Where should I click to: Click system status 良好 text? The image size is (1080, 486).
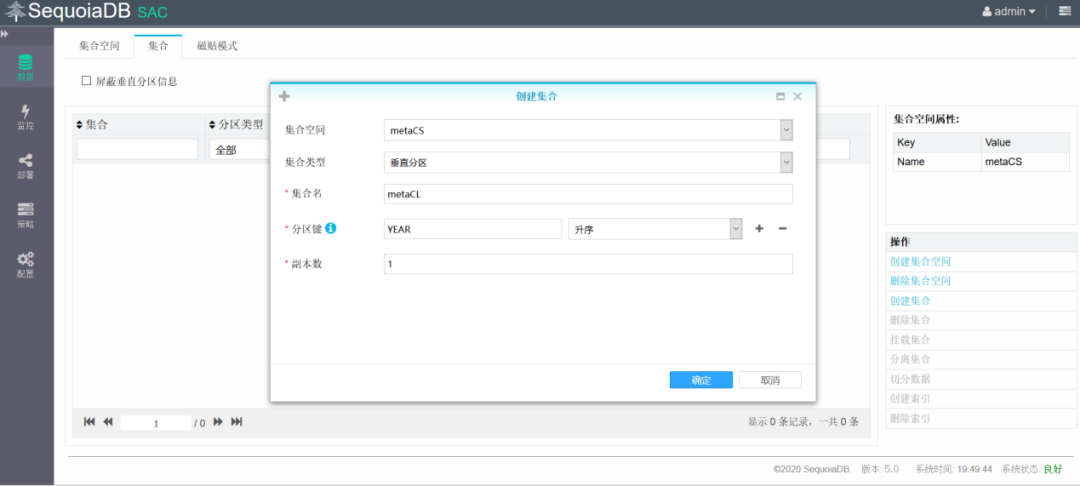pyautogui.click(x=1052, y=469)
